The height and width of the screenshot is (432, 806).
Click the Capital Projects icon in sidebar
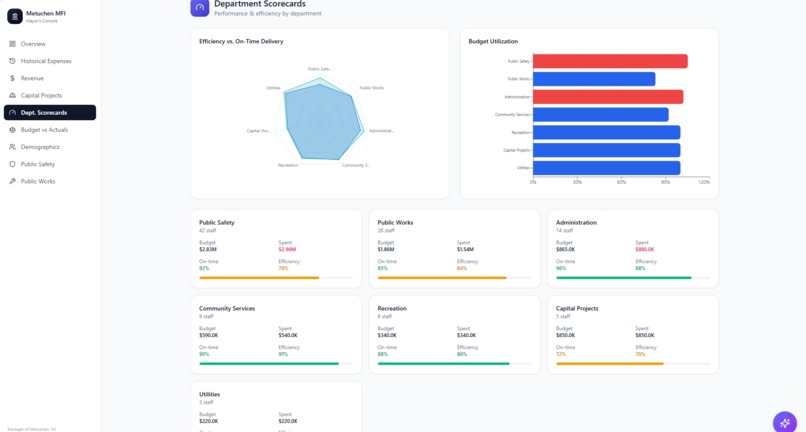[x=12, y=95]
